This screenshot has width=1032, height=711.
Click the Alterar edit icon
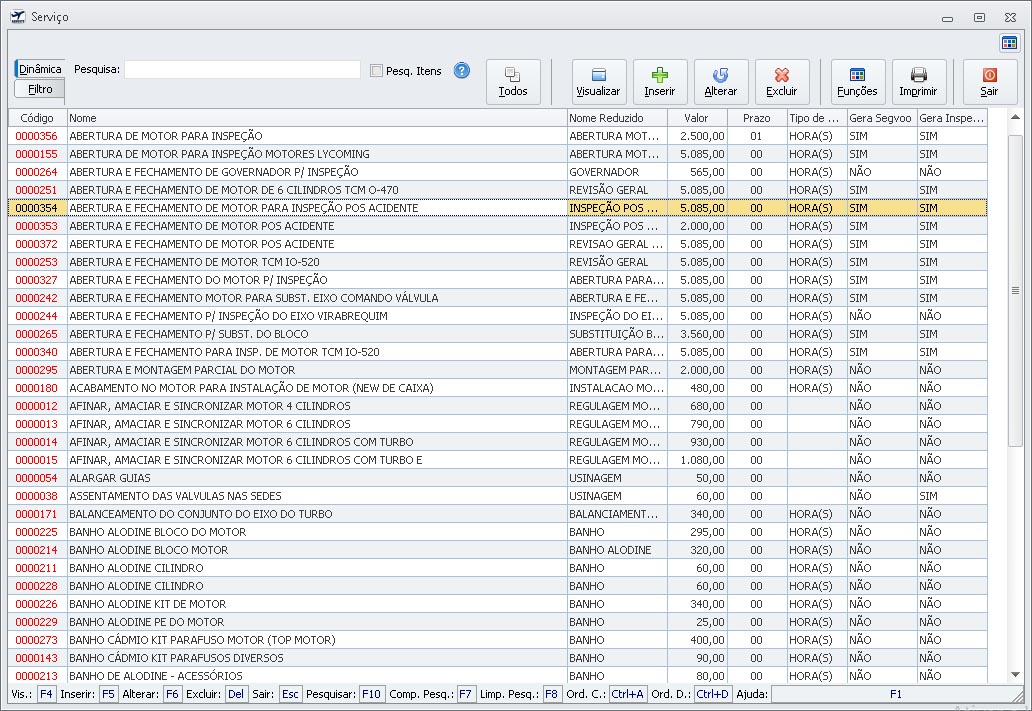[720, 81]
